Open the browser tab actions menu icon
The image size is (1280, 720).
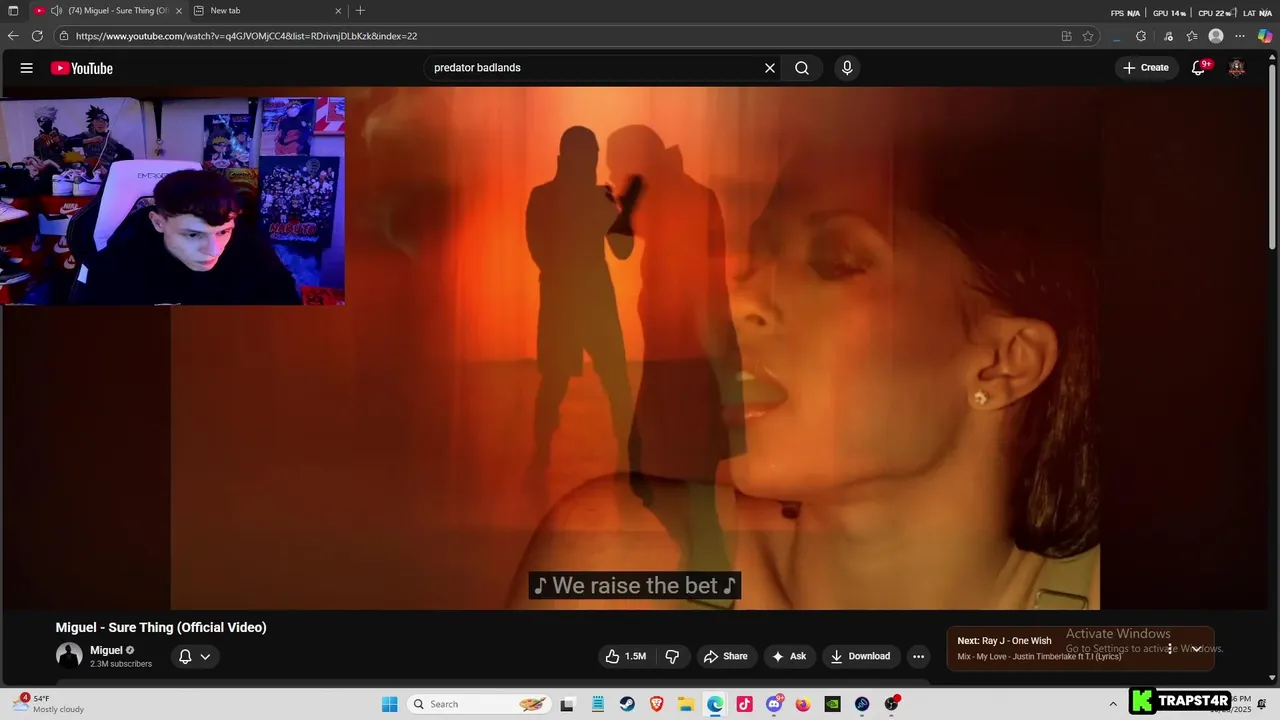pyautogui.click(x=13, y=11)
